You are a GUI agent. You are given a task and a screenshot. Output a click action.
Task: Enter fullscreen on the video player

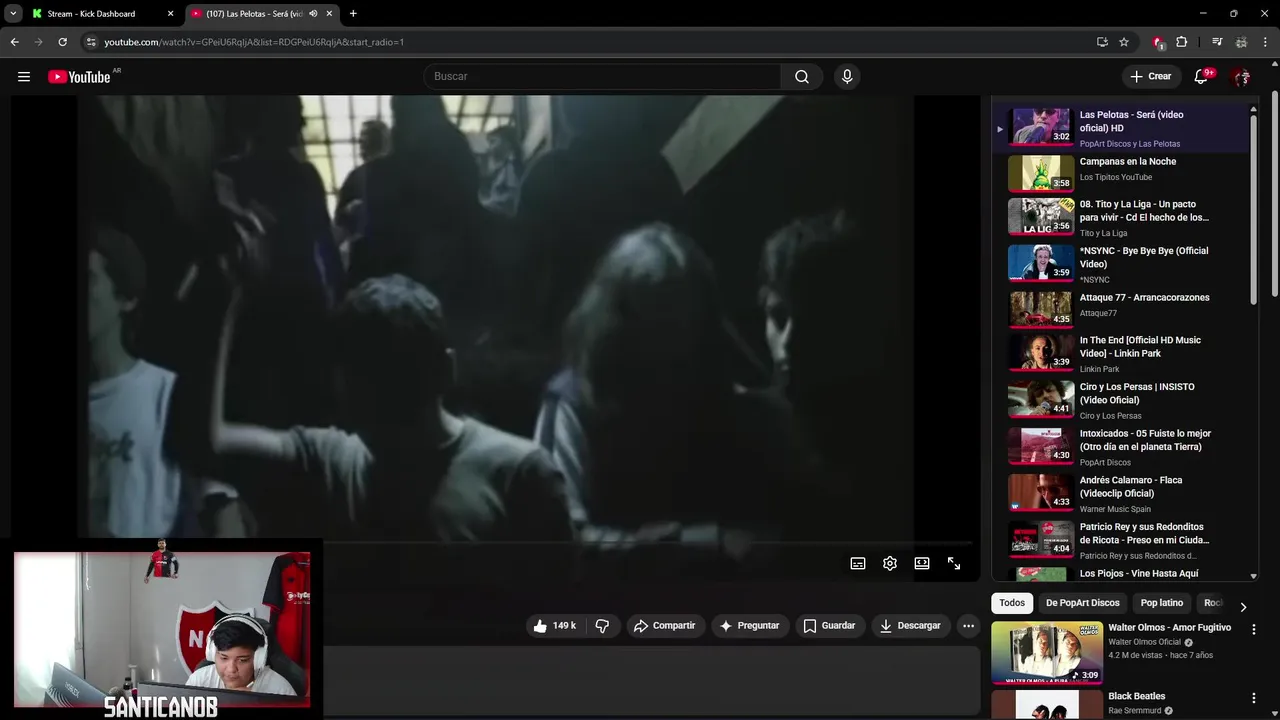click(x=954, y=564)
